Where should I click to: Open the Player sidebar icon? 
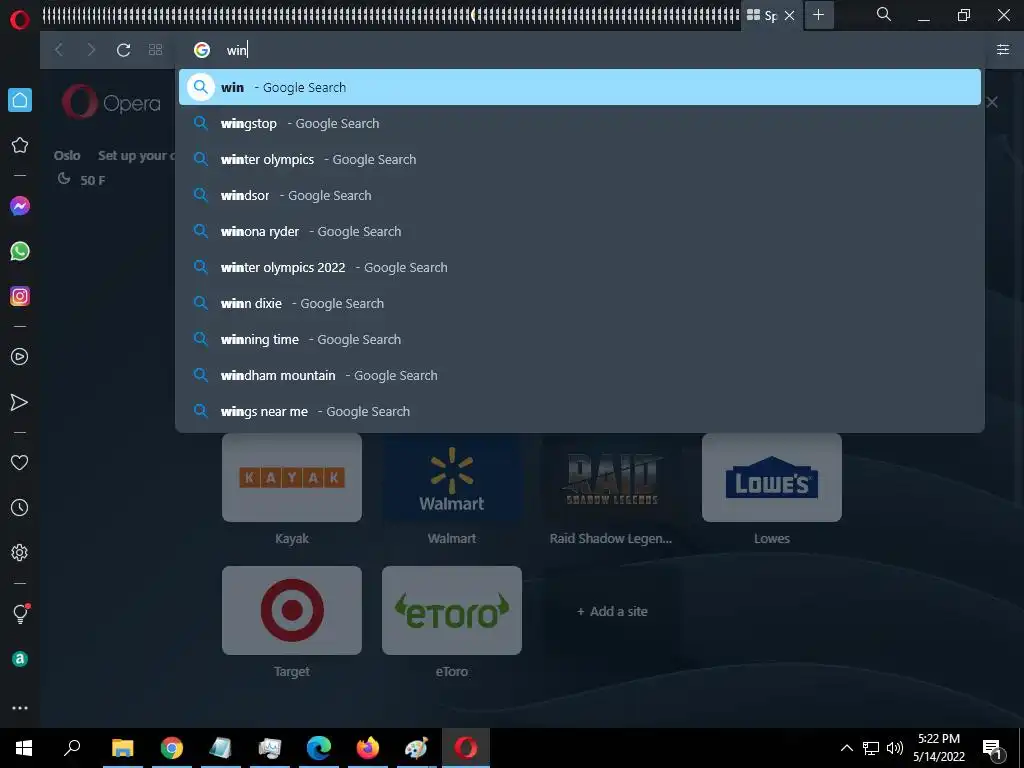(20, 357)
